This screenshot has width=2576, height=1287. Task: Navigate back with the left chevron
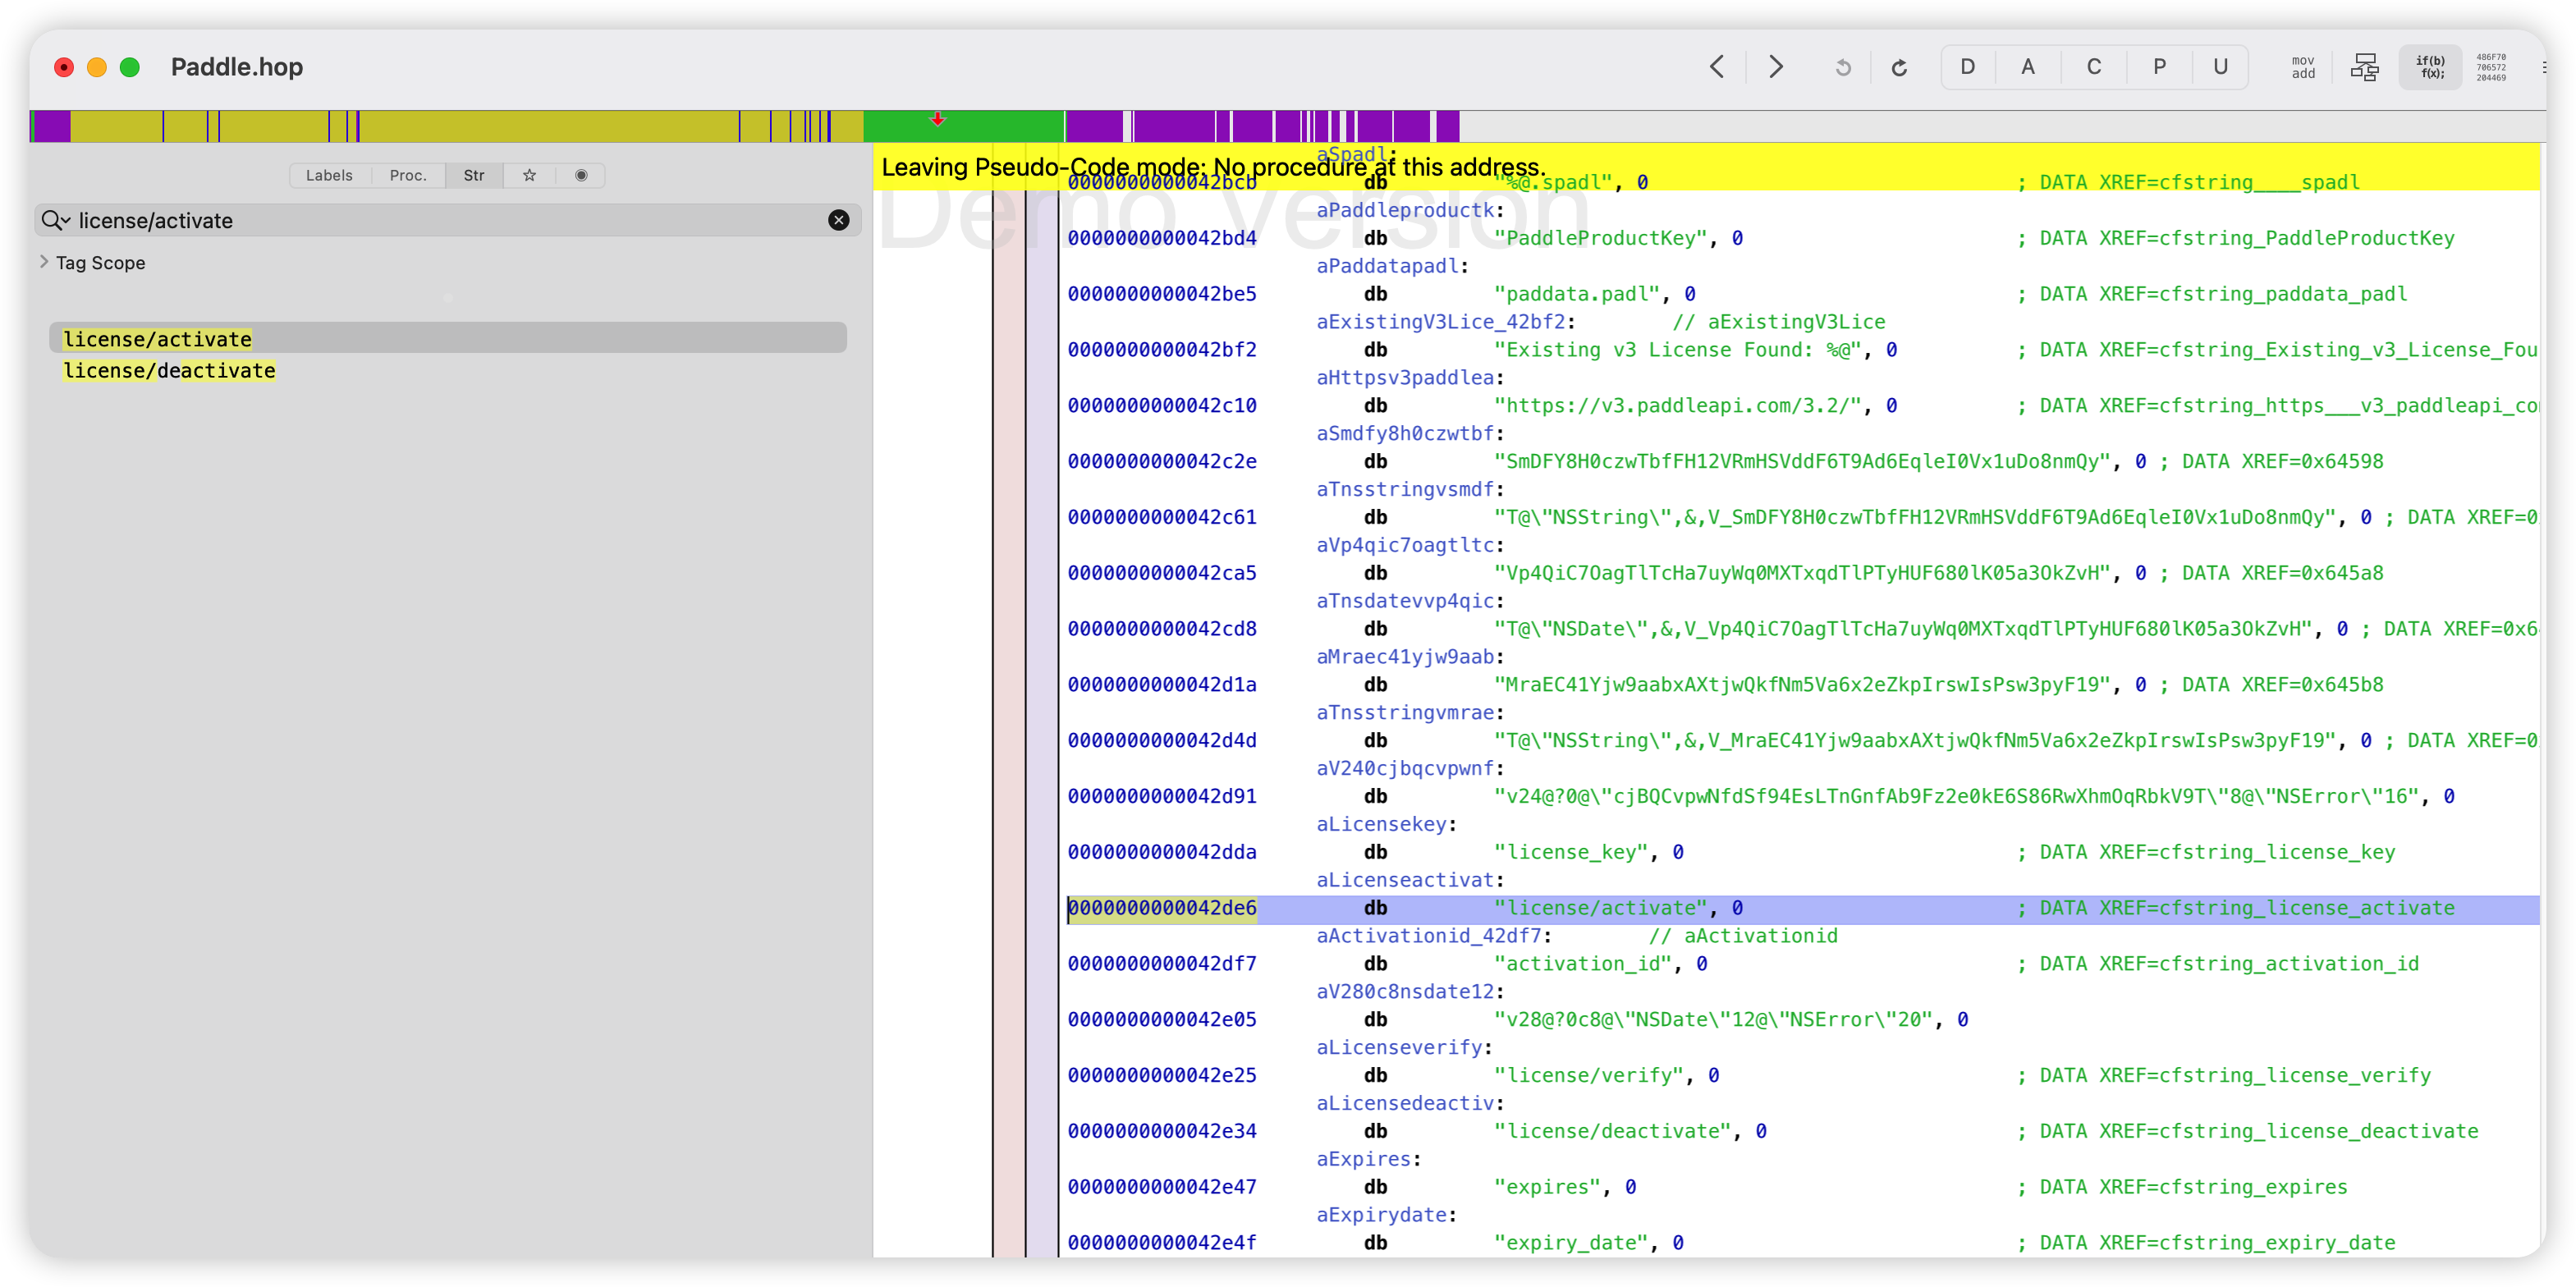click(1717, 67)
